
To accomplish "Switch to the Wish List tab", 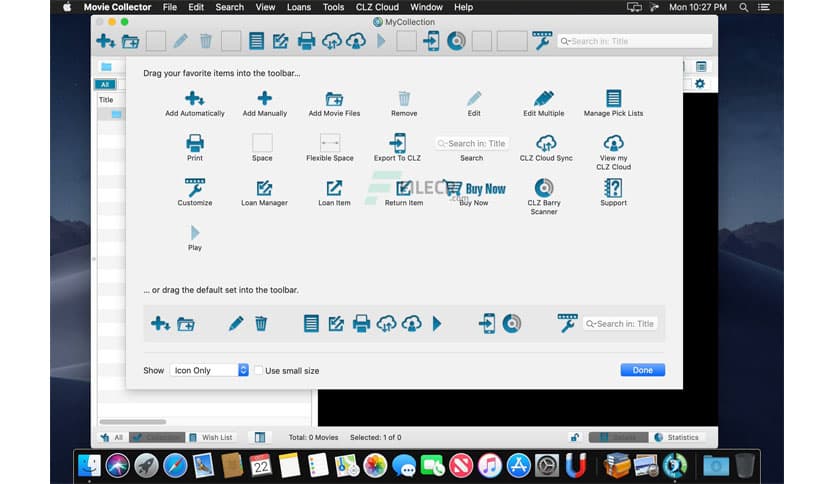I will (211, 437).
